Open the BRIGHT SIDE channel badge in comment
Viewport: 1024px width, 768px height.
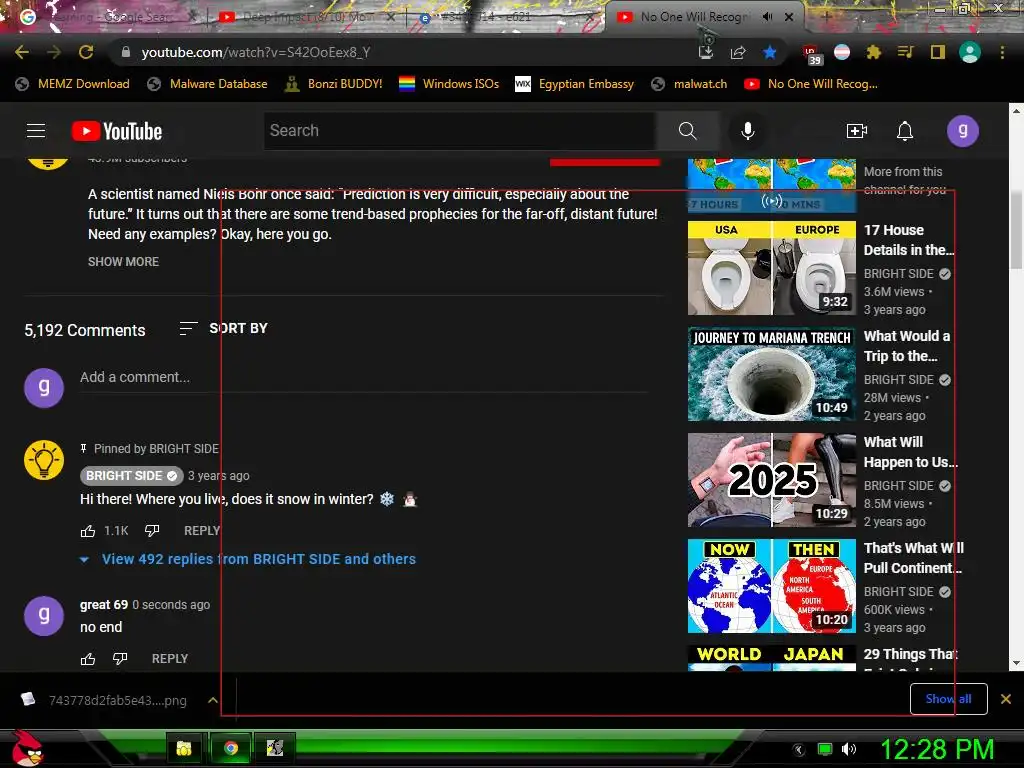tap(131, 475)
